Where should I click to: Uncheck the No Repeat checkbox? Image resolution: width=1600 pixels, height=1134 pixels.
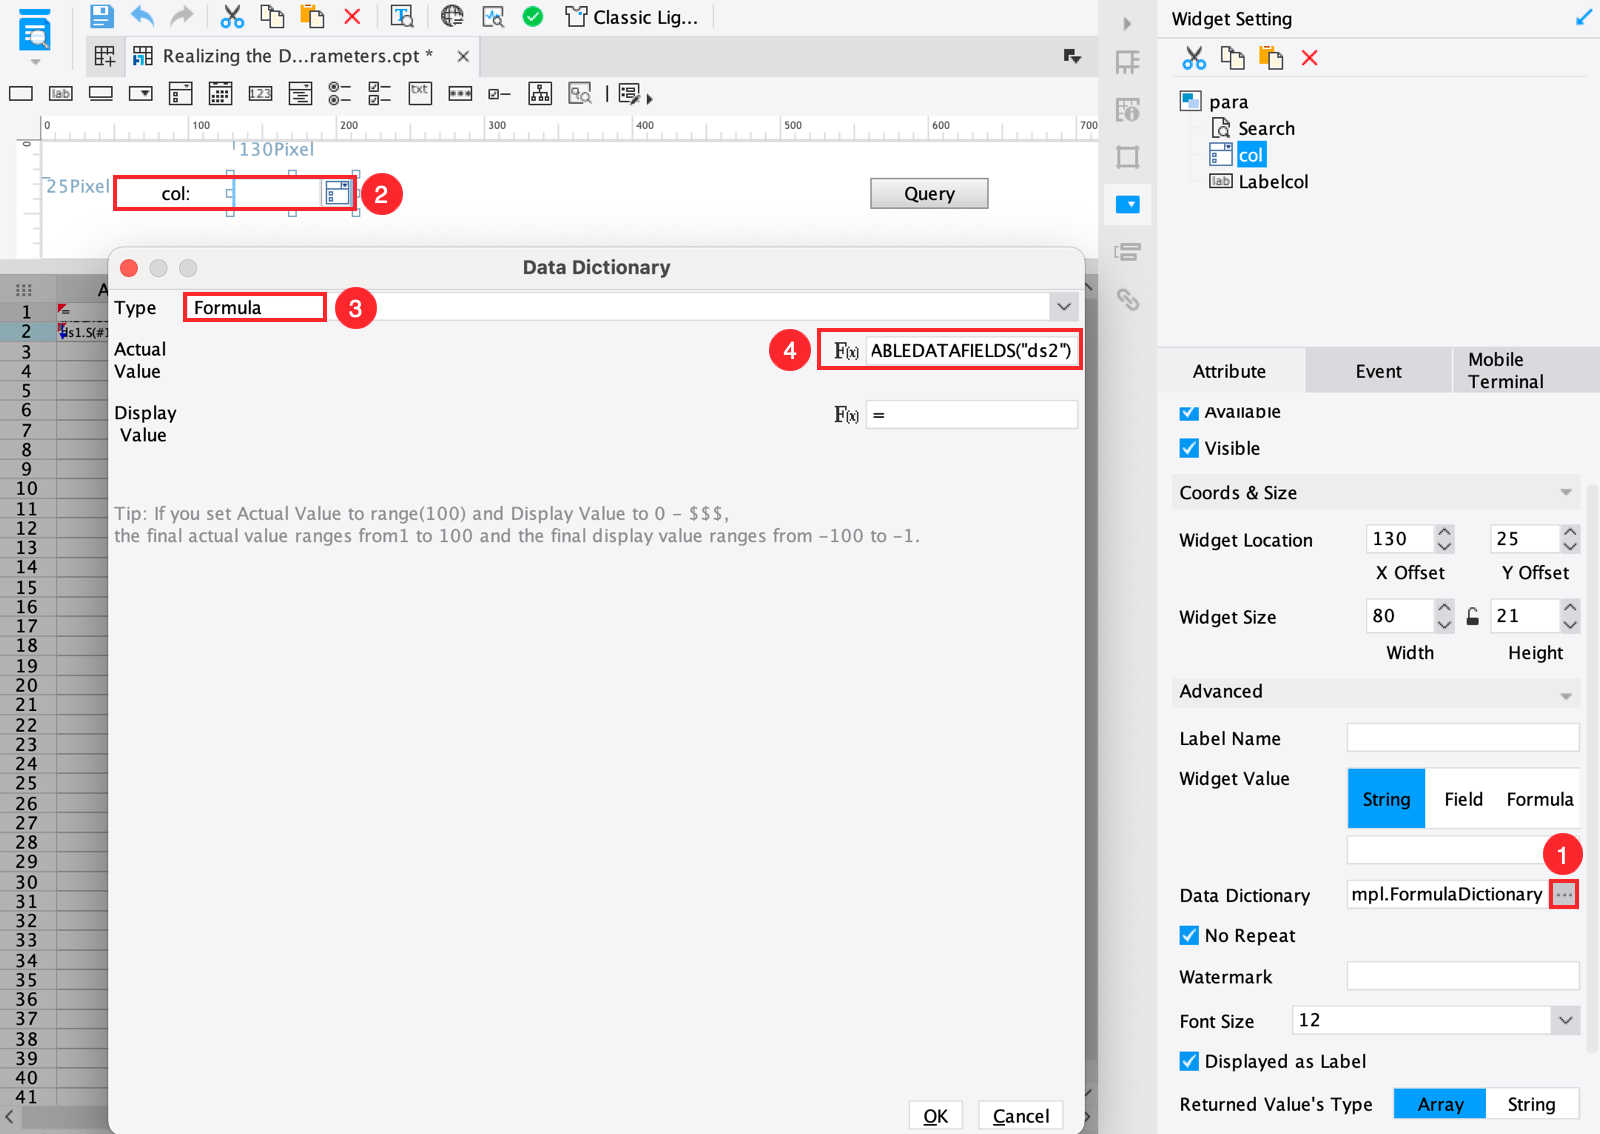click(x=1189, y=935)
